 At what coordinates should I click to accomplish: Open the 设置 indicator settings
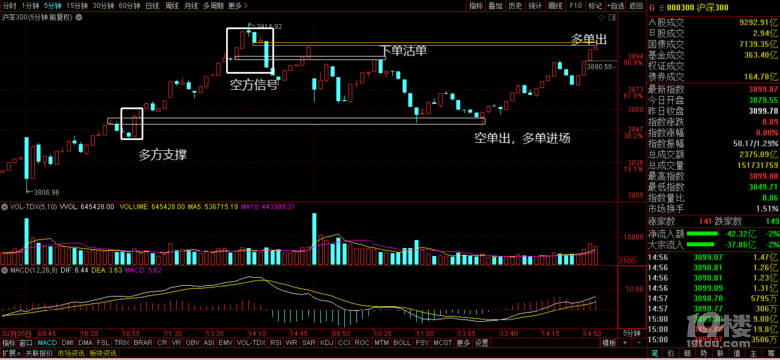pyautogui.click(x=481, y=343)
